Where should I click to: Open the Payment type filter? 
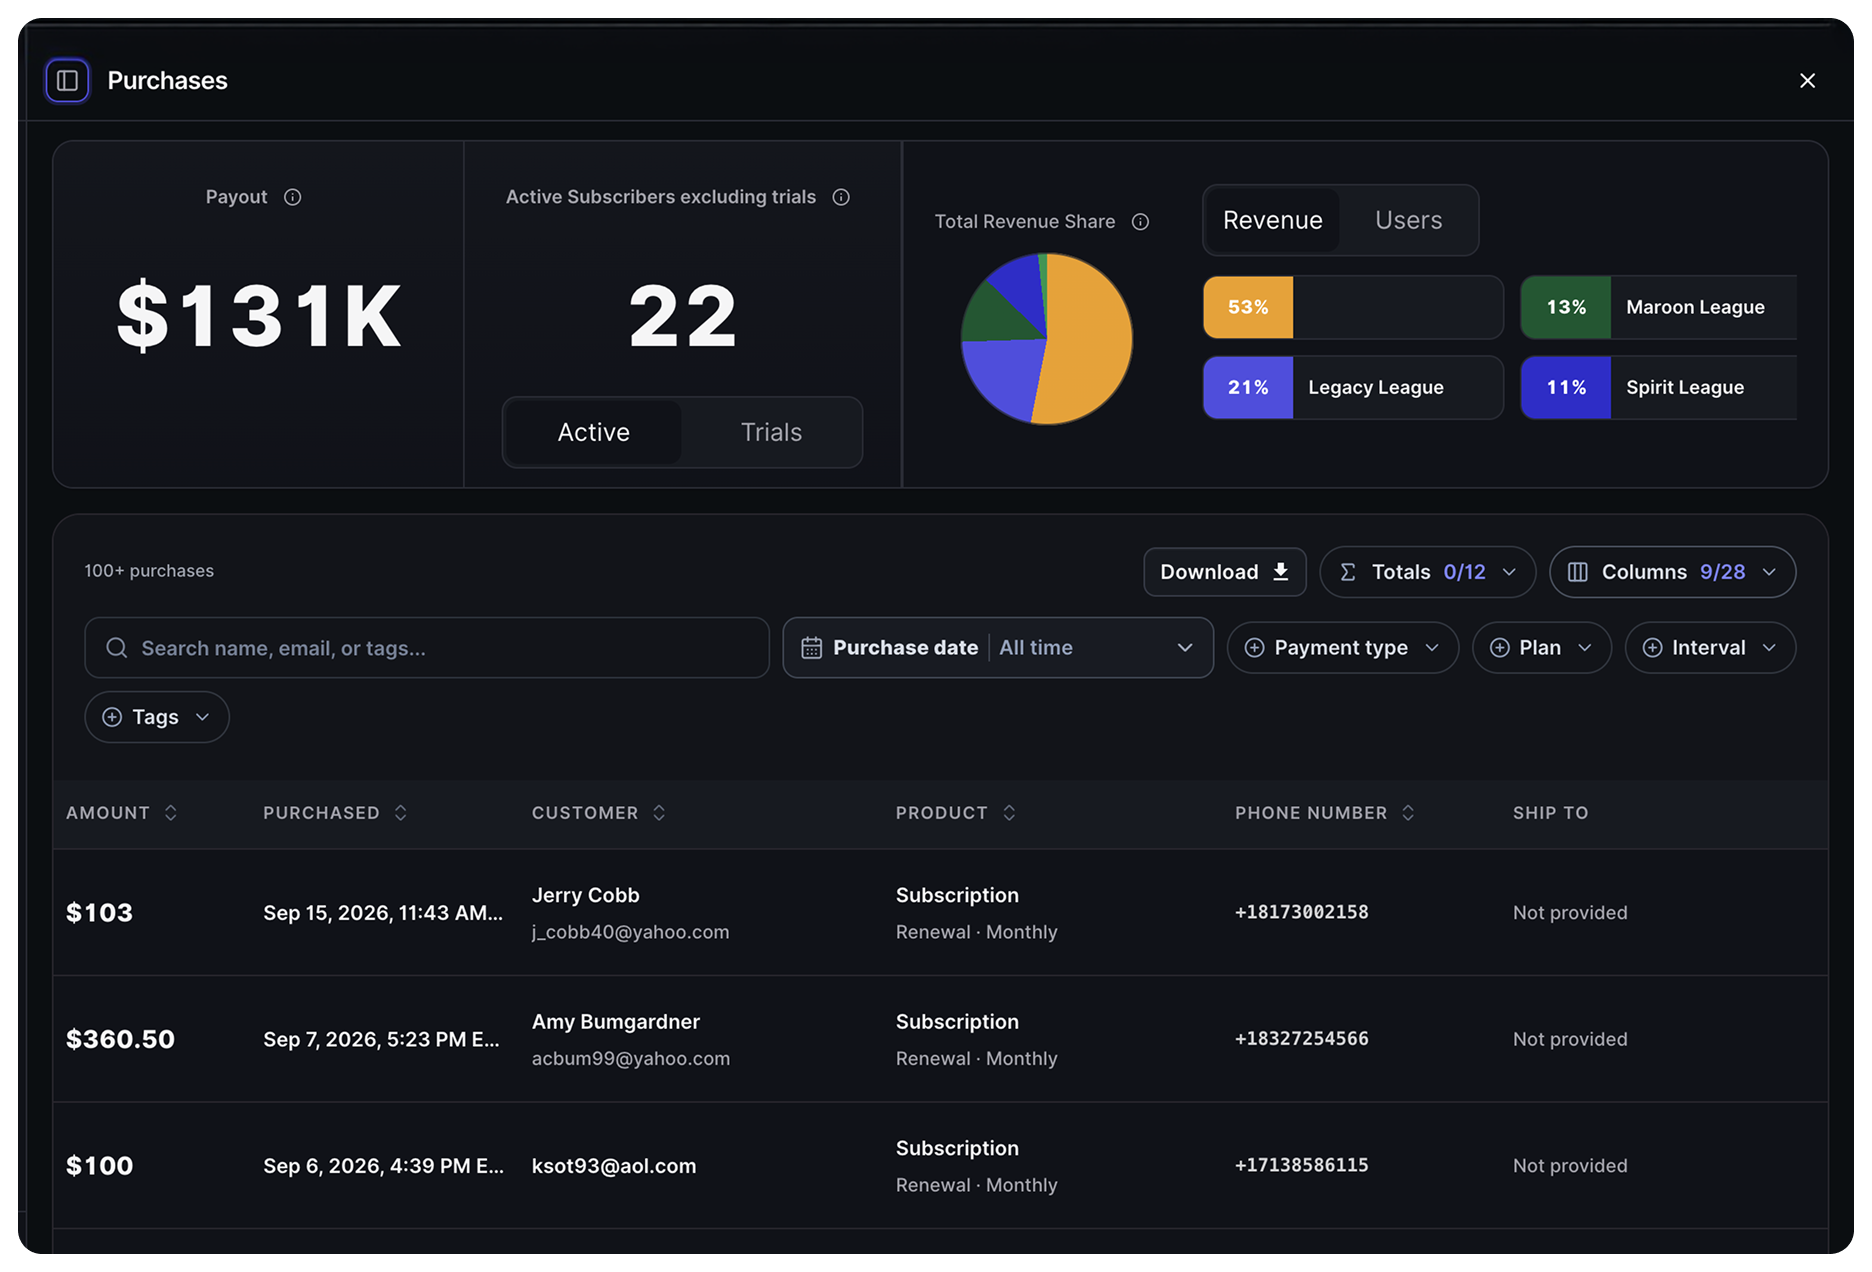pyautogui.click(x=1343, y=648)
